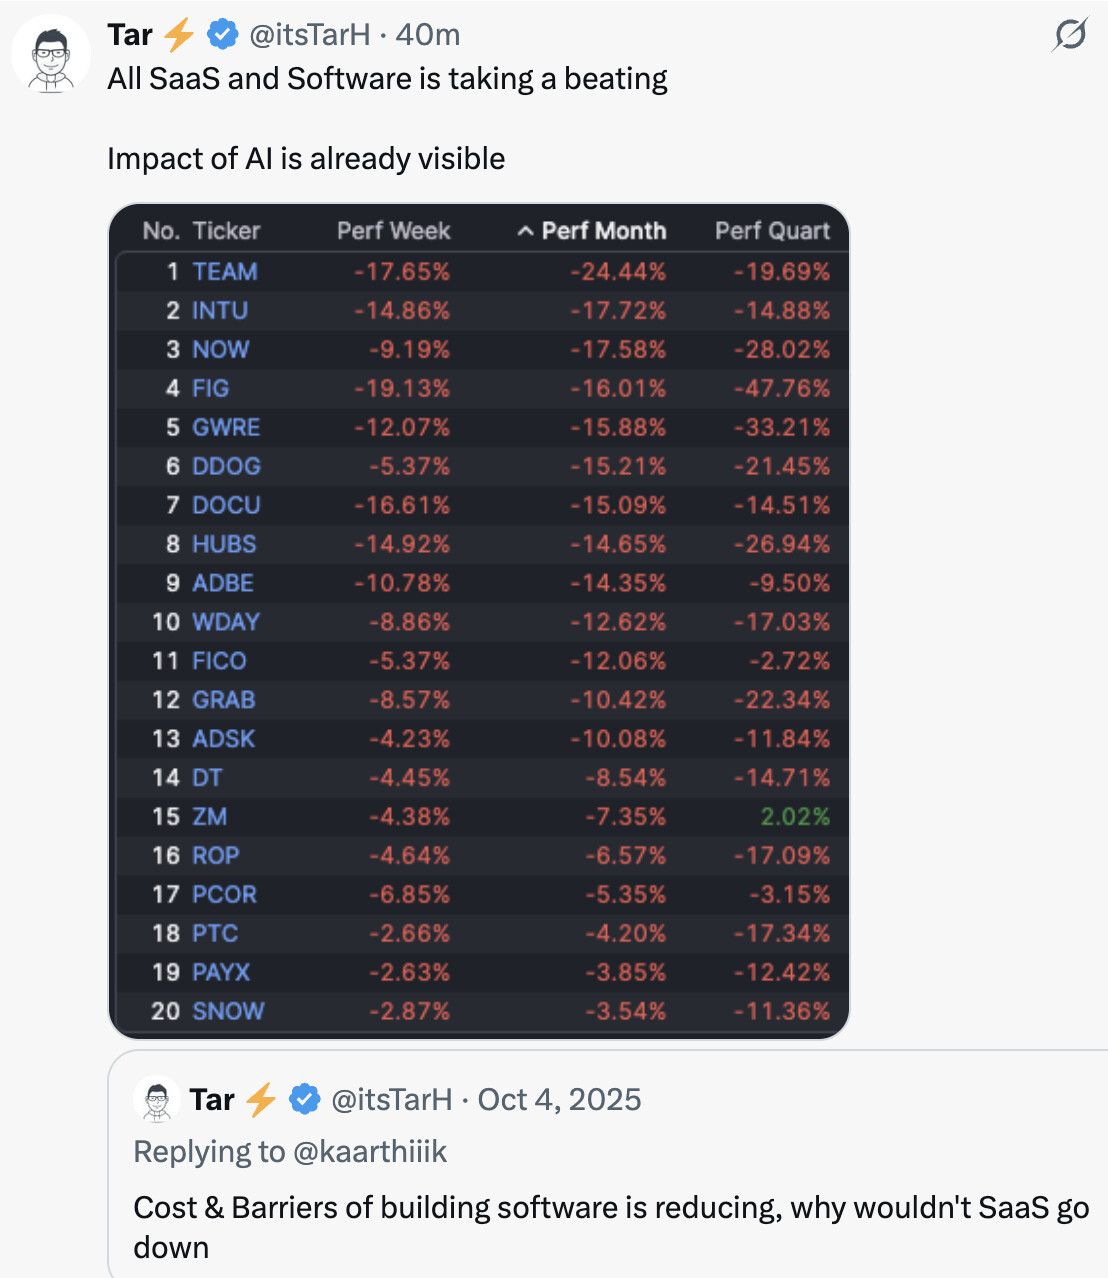The image size is (1108, 1278).
Task: Open the @kaarthiiik mention link
Action: click(370, 1152)
